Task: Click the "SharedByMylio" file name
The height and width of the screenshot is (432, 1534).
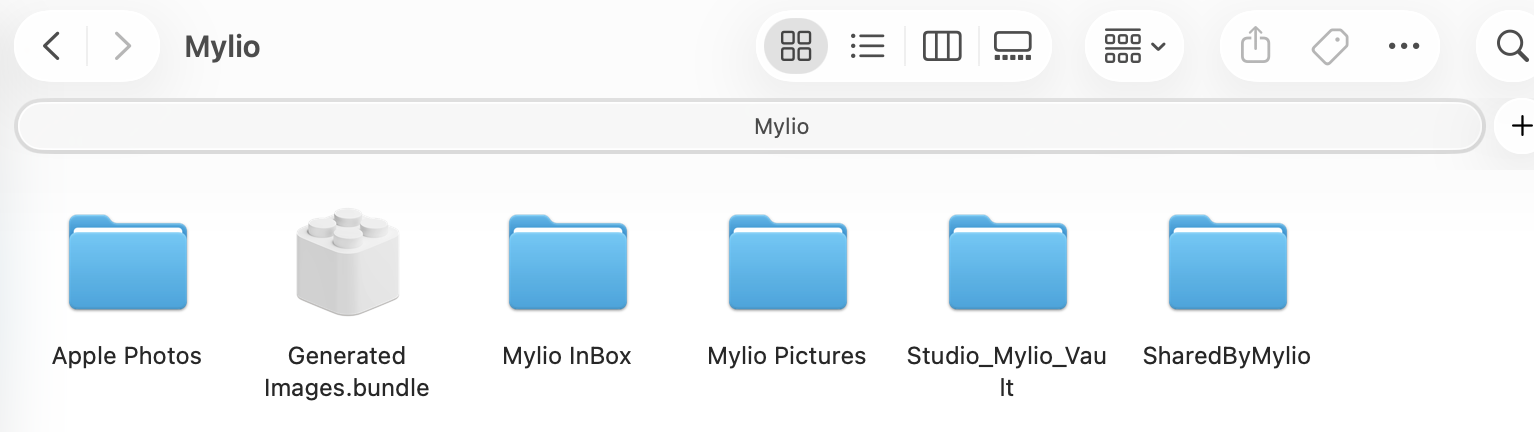Action: 1227,356
